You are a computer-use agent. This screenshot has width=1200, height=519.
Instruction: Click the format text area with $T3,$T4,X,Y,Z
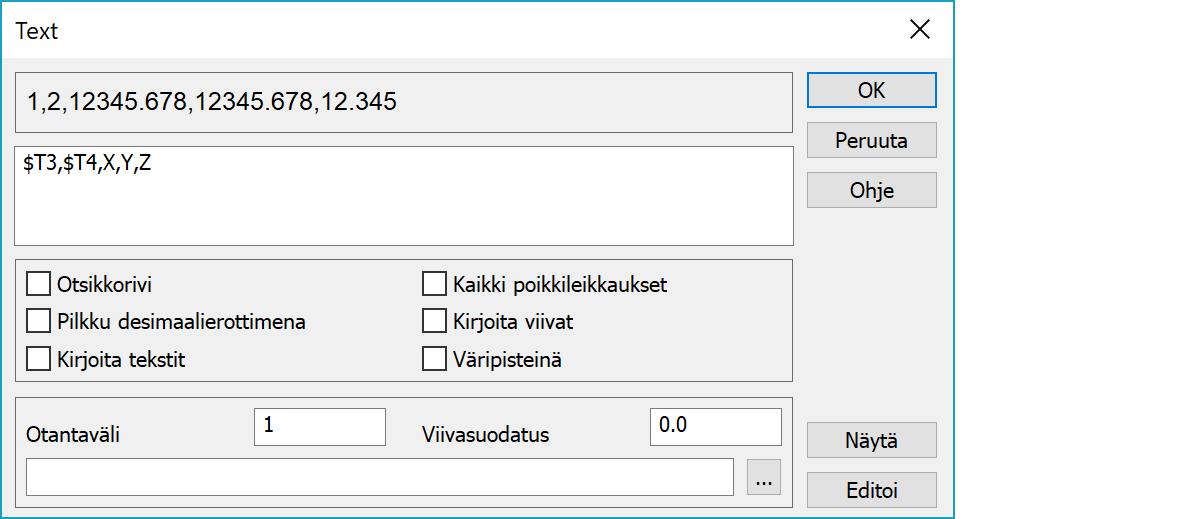[404, 196]
